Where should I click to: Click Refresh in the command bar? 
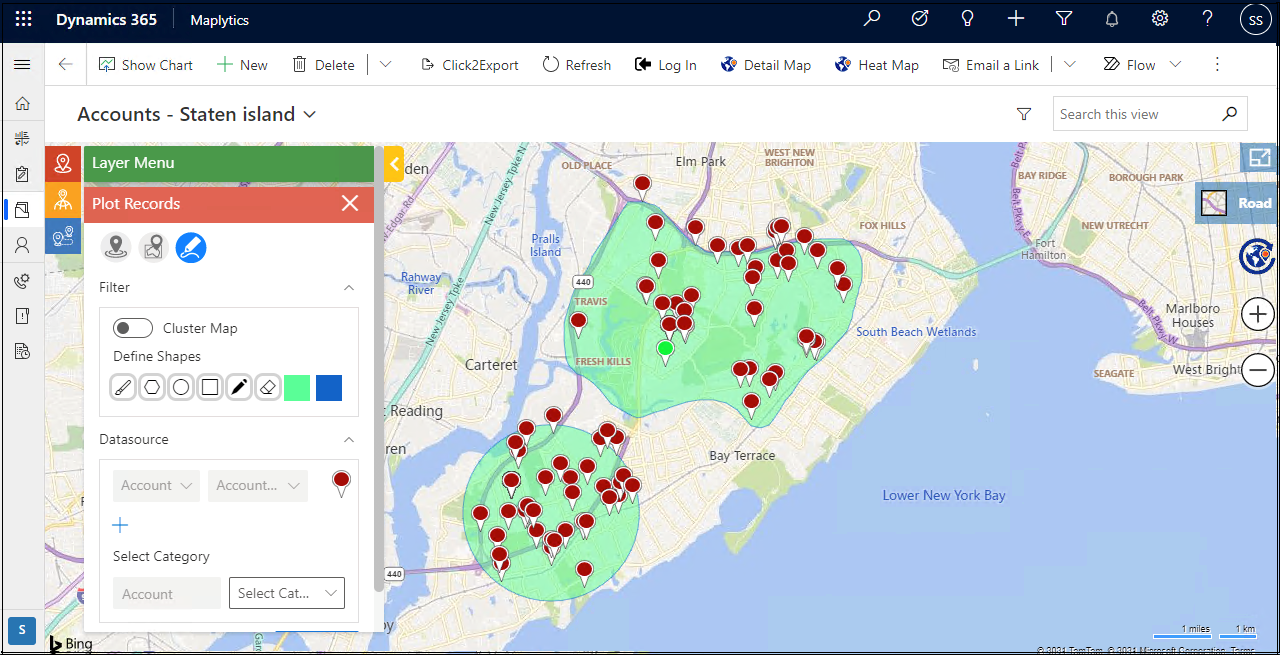577,64
